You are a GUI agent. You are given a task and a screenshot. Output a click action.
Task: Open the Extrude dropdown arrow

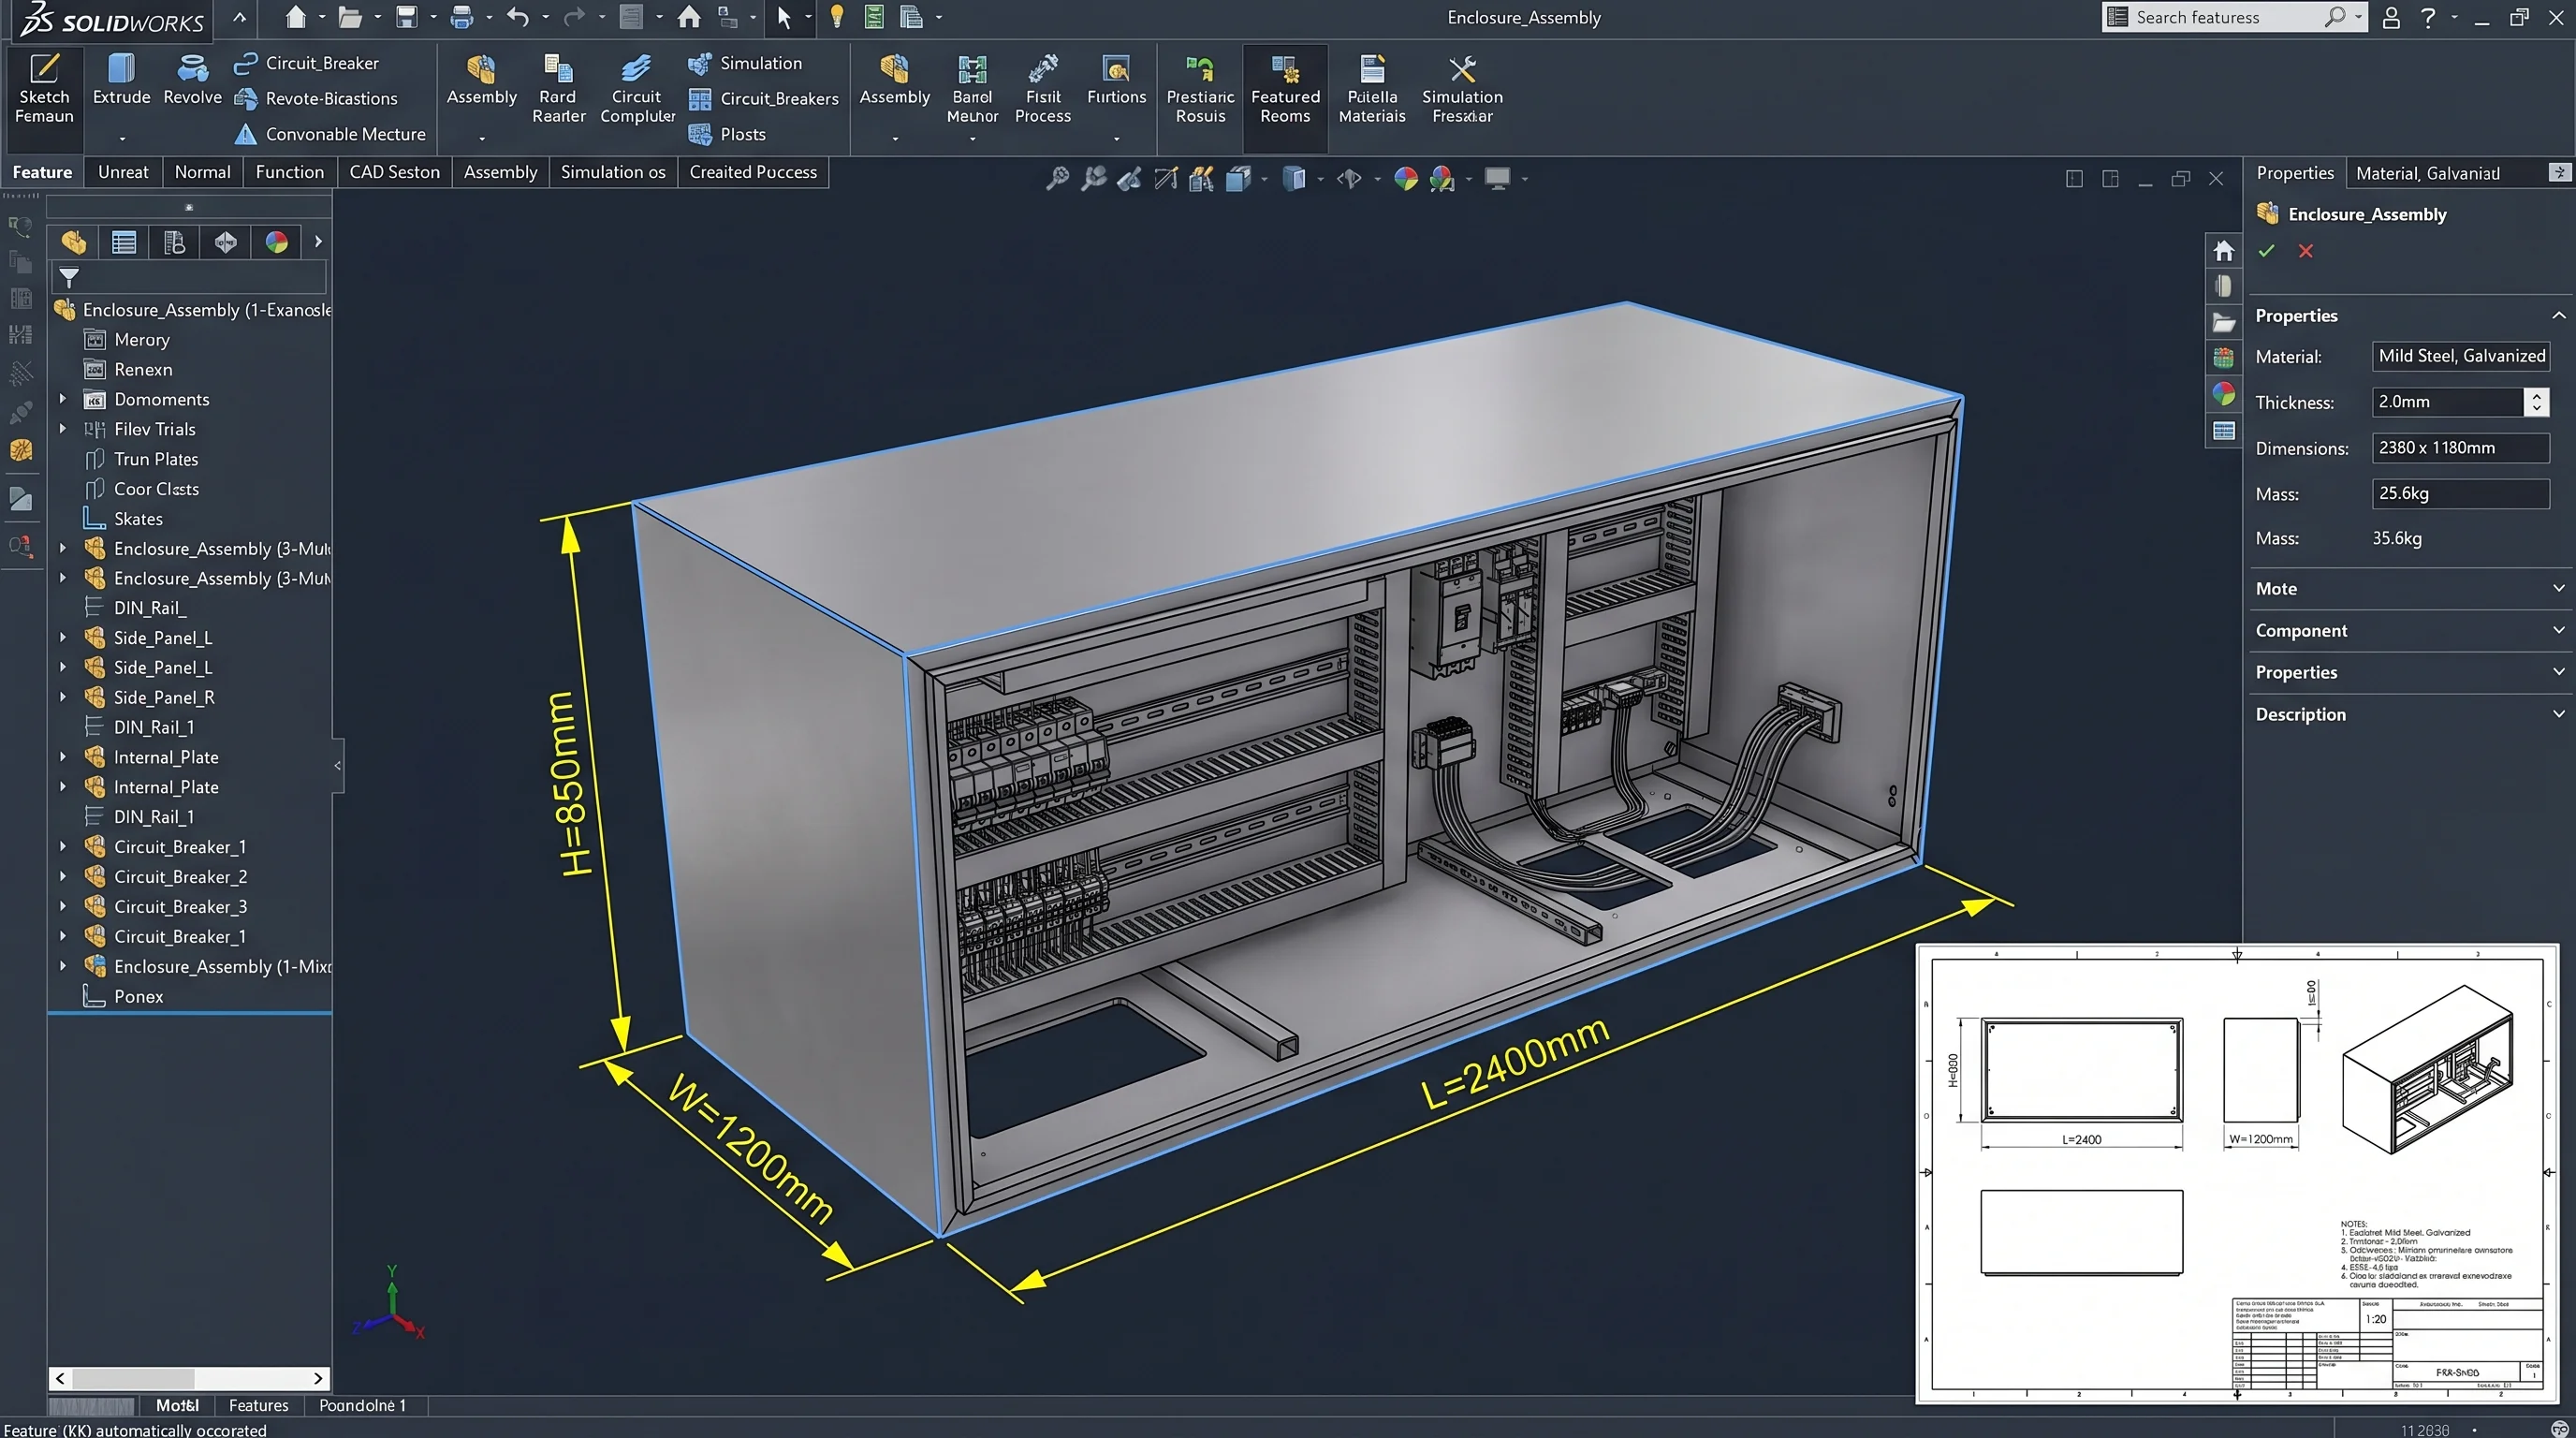point(122,139)
